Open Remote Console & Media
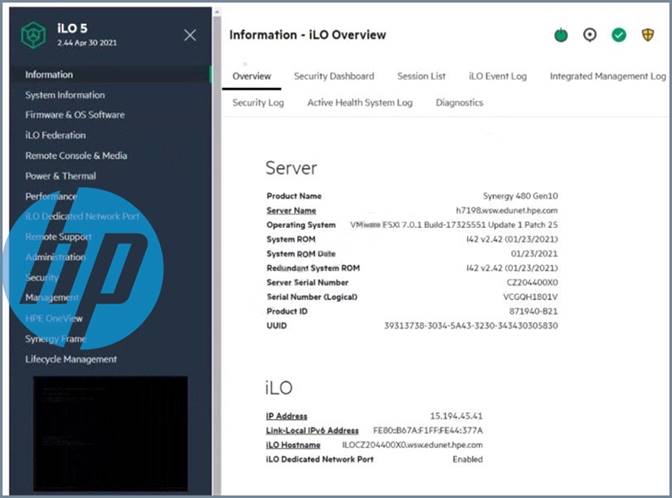 point(76,156)
